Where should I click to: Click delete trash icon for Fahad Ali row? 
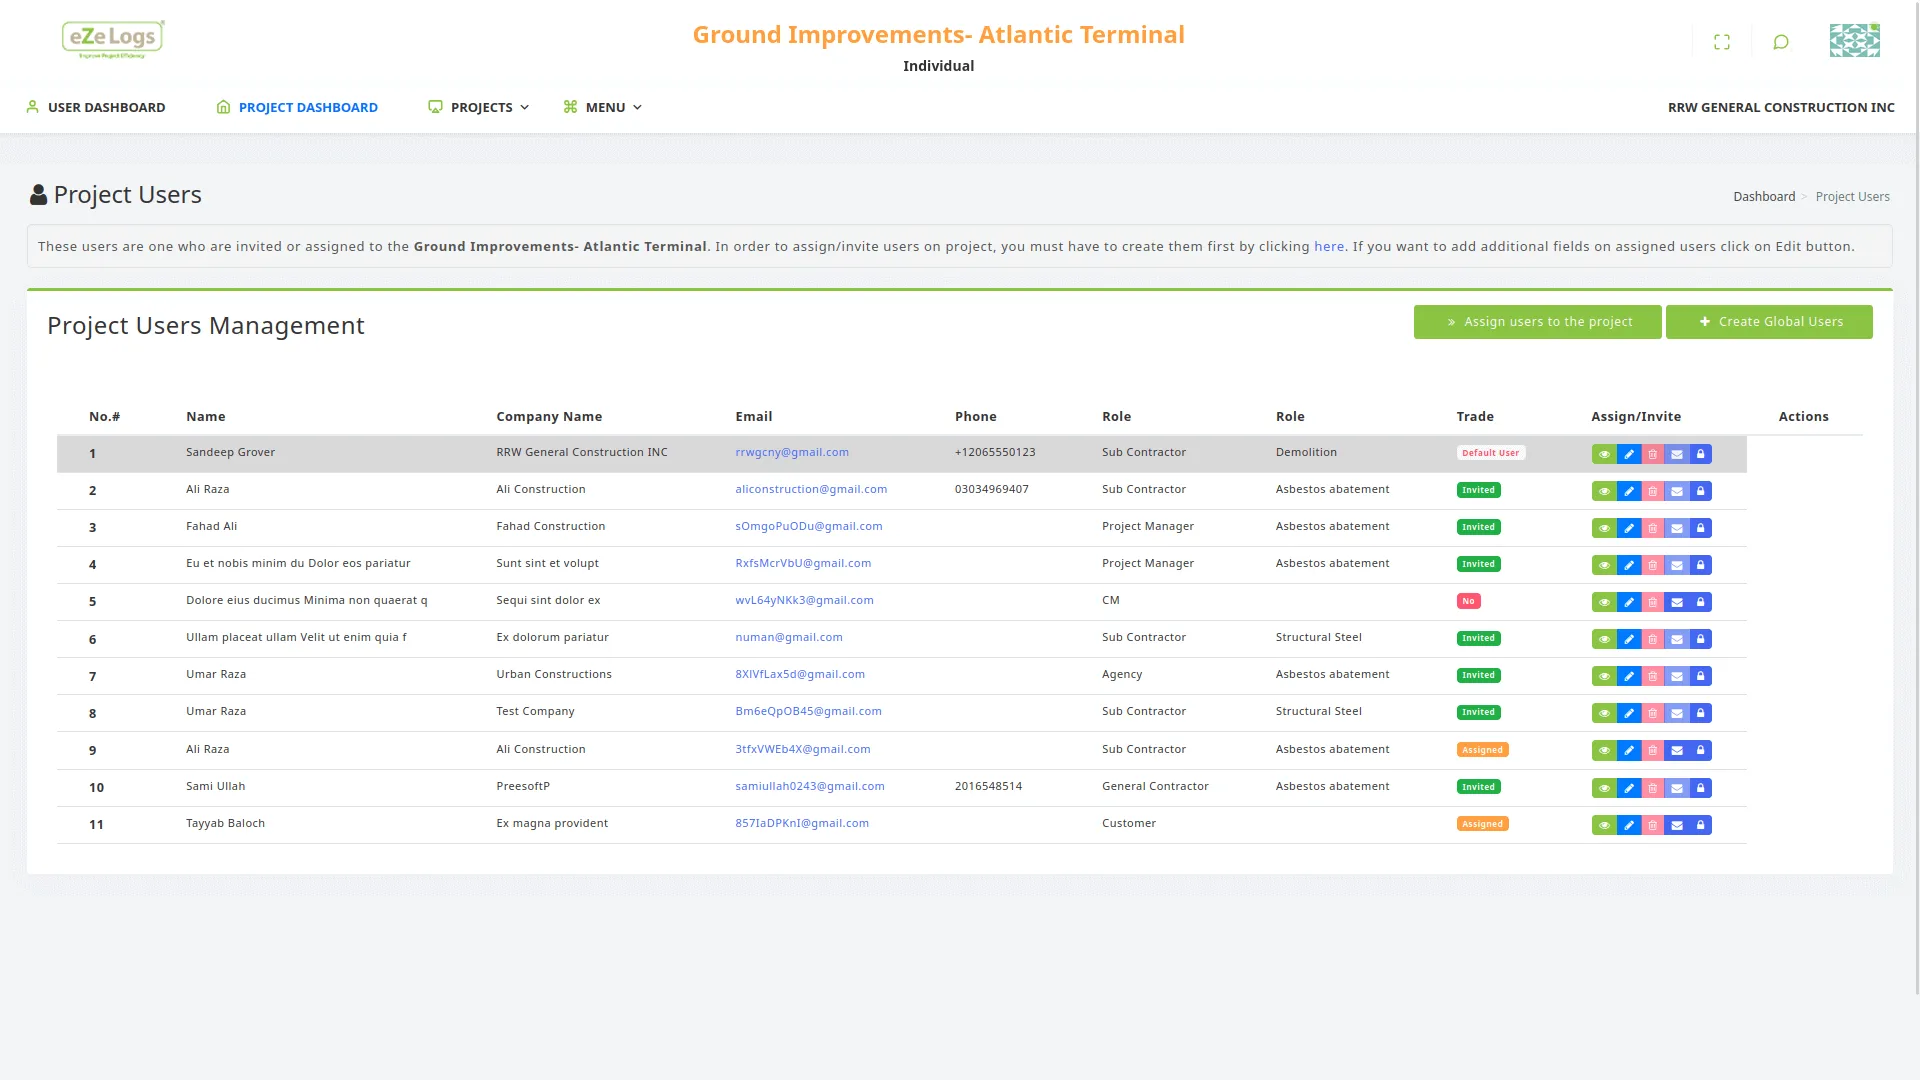click(x=1652, y=528)
